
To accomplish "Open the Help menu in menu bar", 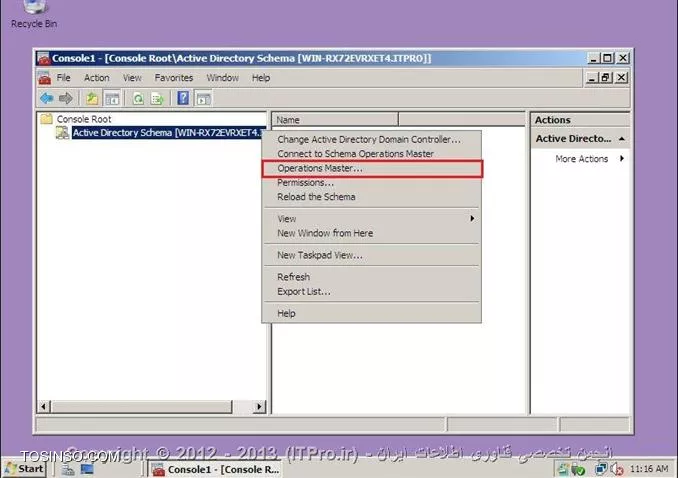I will [261, 78].
